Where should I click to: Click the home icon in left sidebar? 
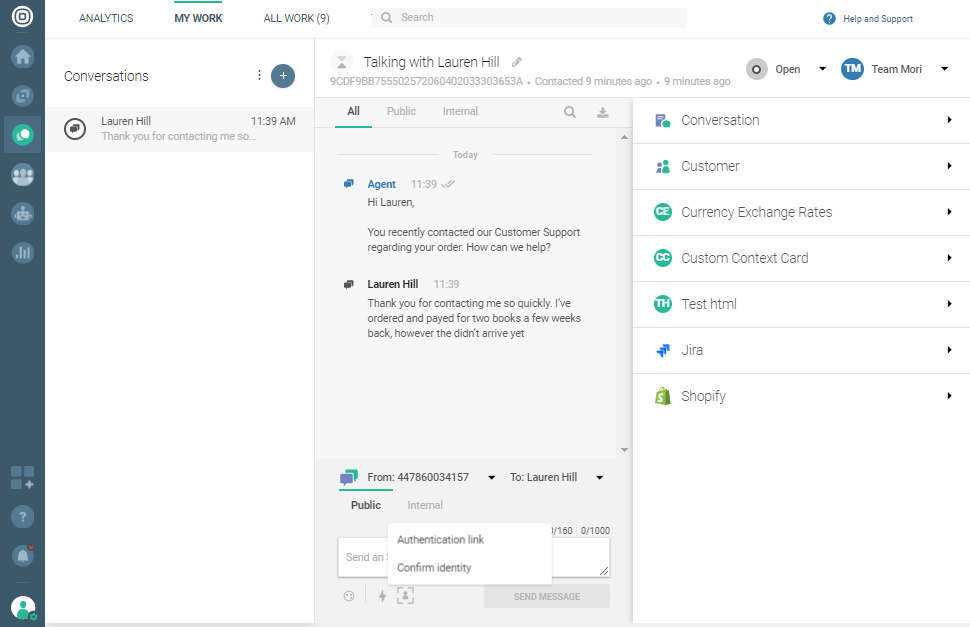click(22, 56)
